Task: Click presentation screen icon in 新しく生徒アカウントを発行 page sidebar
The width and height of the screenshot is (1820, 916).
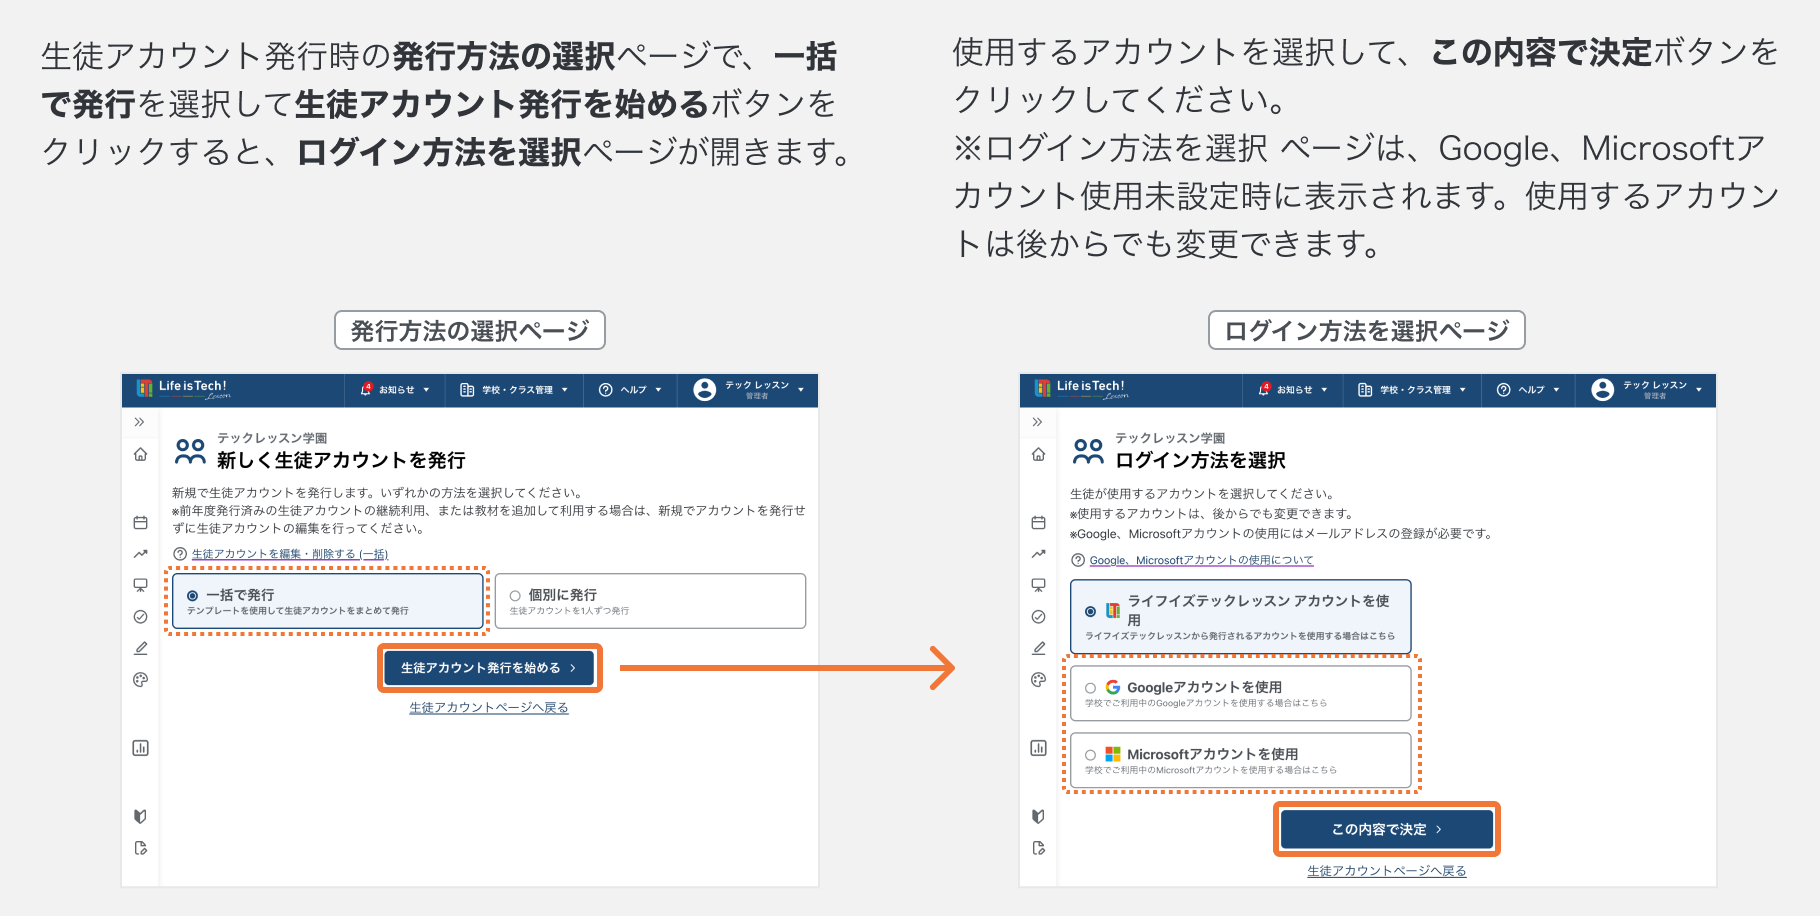Action: pos(140,585)
